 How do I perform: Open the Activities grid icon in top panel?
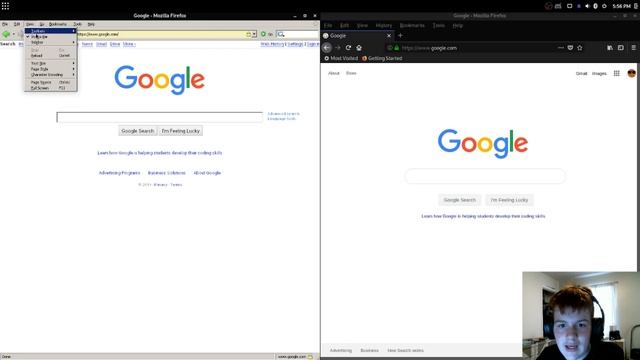(5, 6)
